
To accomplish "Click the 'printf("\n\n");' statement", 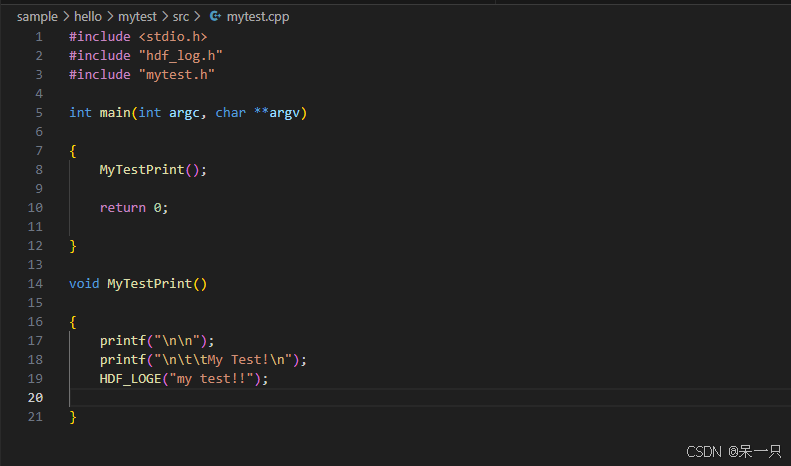I will [x=157, y=340].
